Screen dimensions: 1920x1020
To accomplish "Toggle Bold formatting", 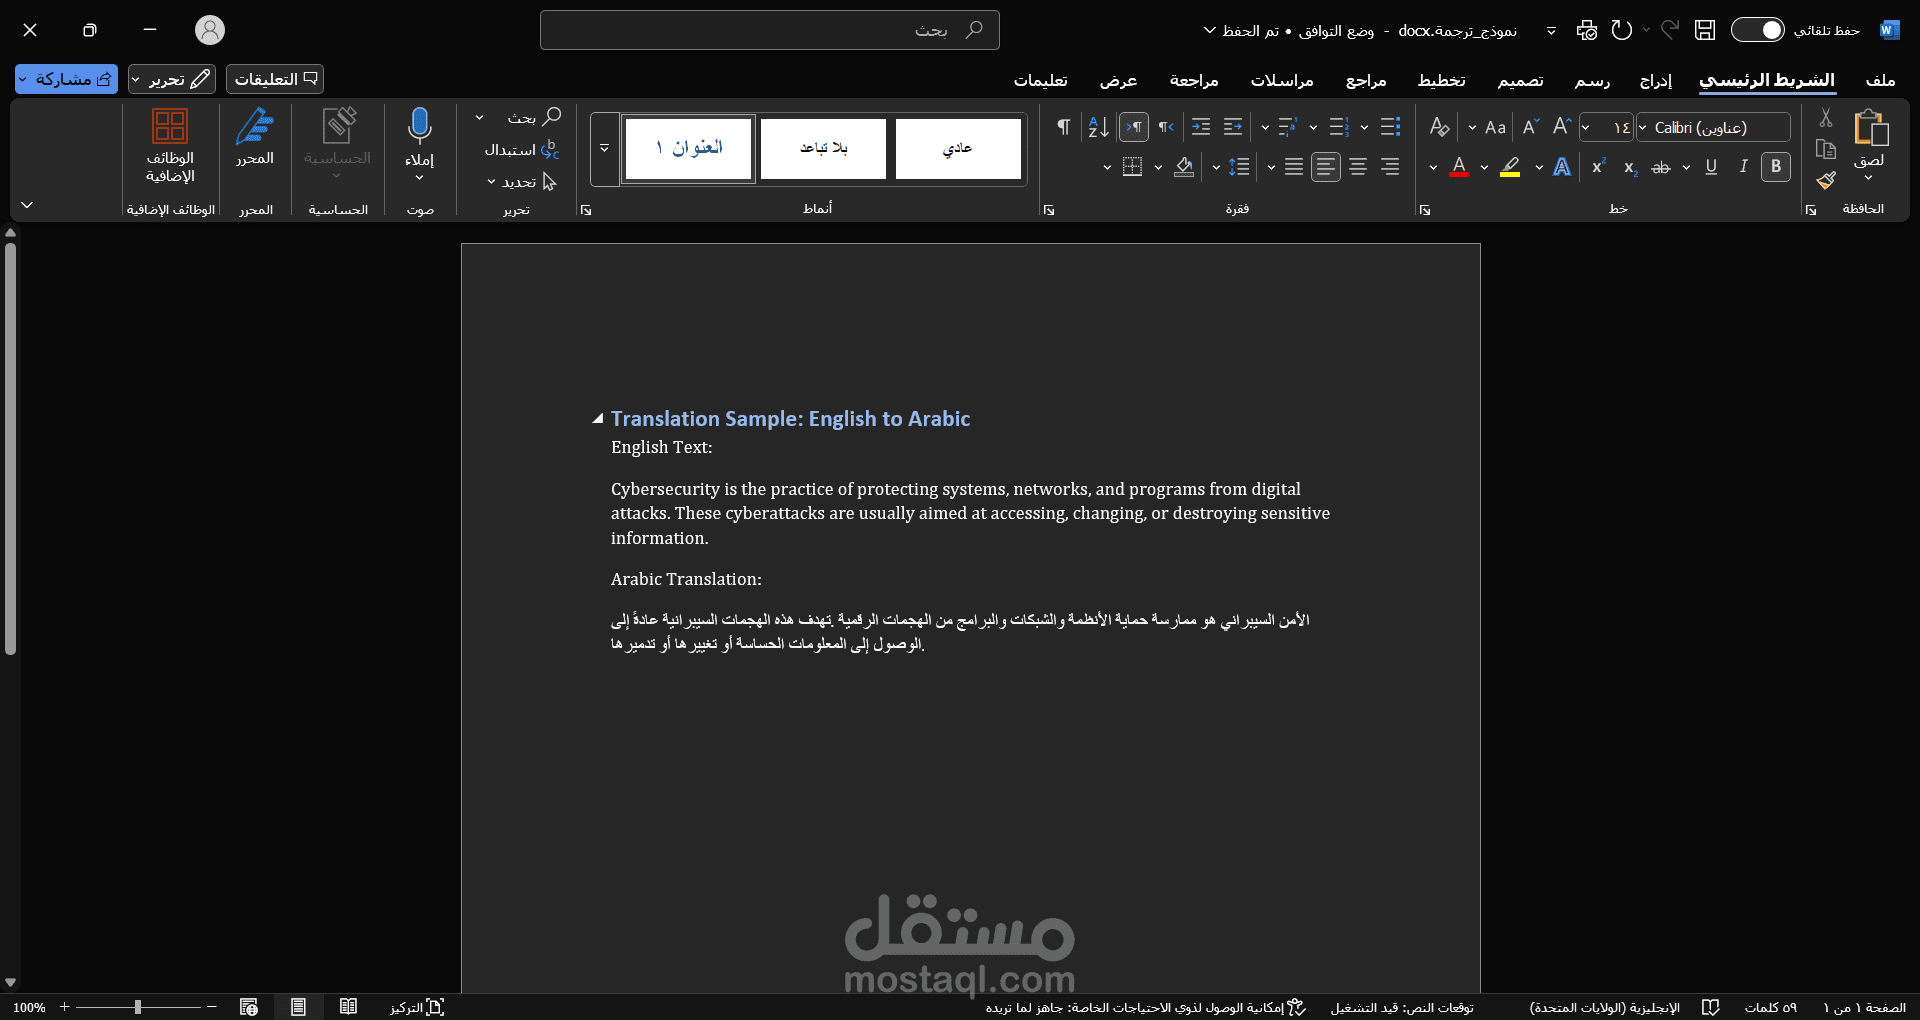I will (1776, 167).
